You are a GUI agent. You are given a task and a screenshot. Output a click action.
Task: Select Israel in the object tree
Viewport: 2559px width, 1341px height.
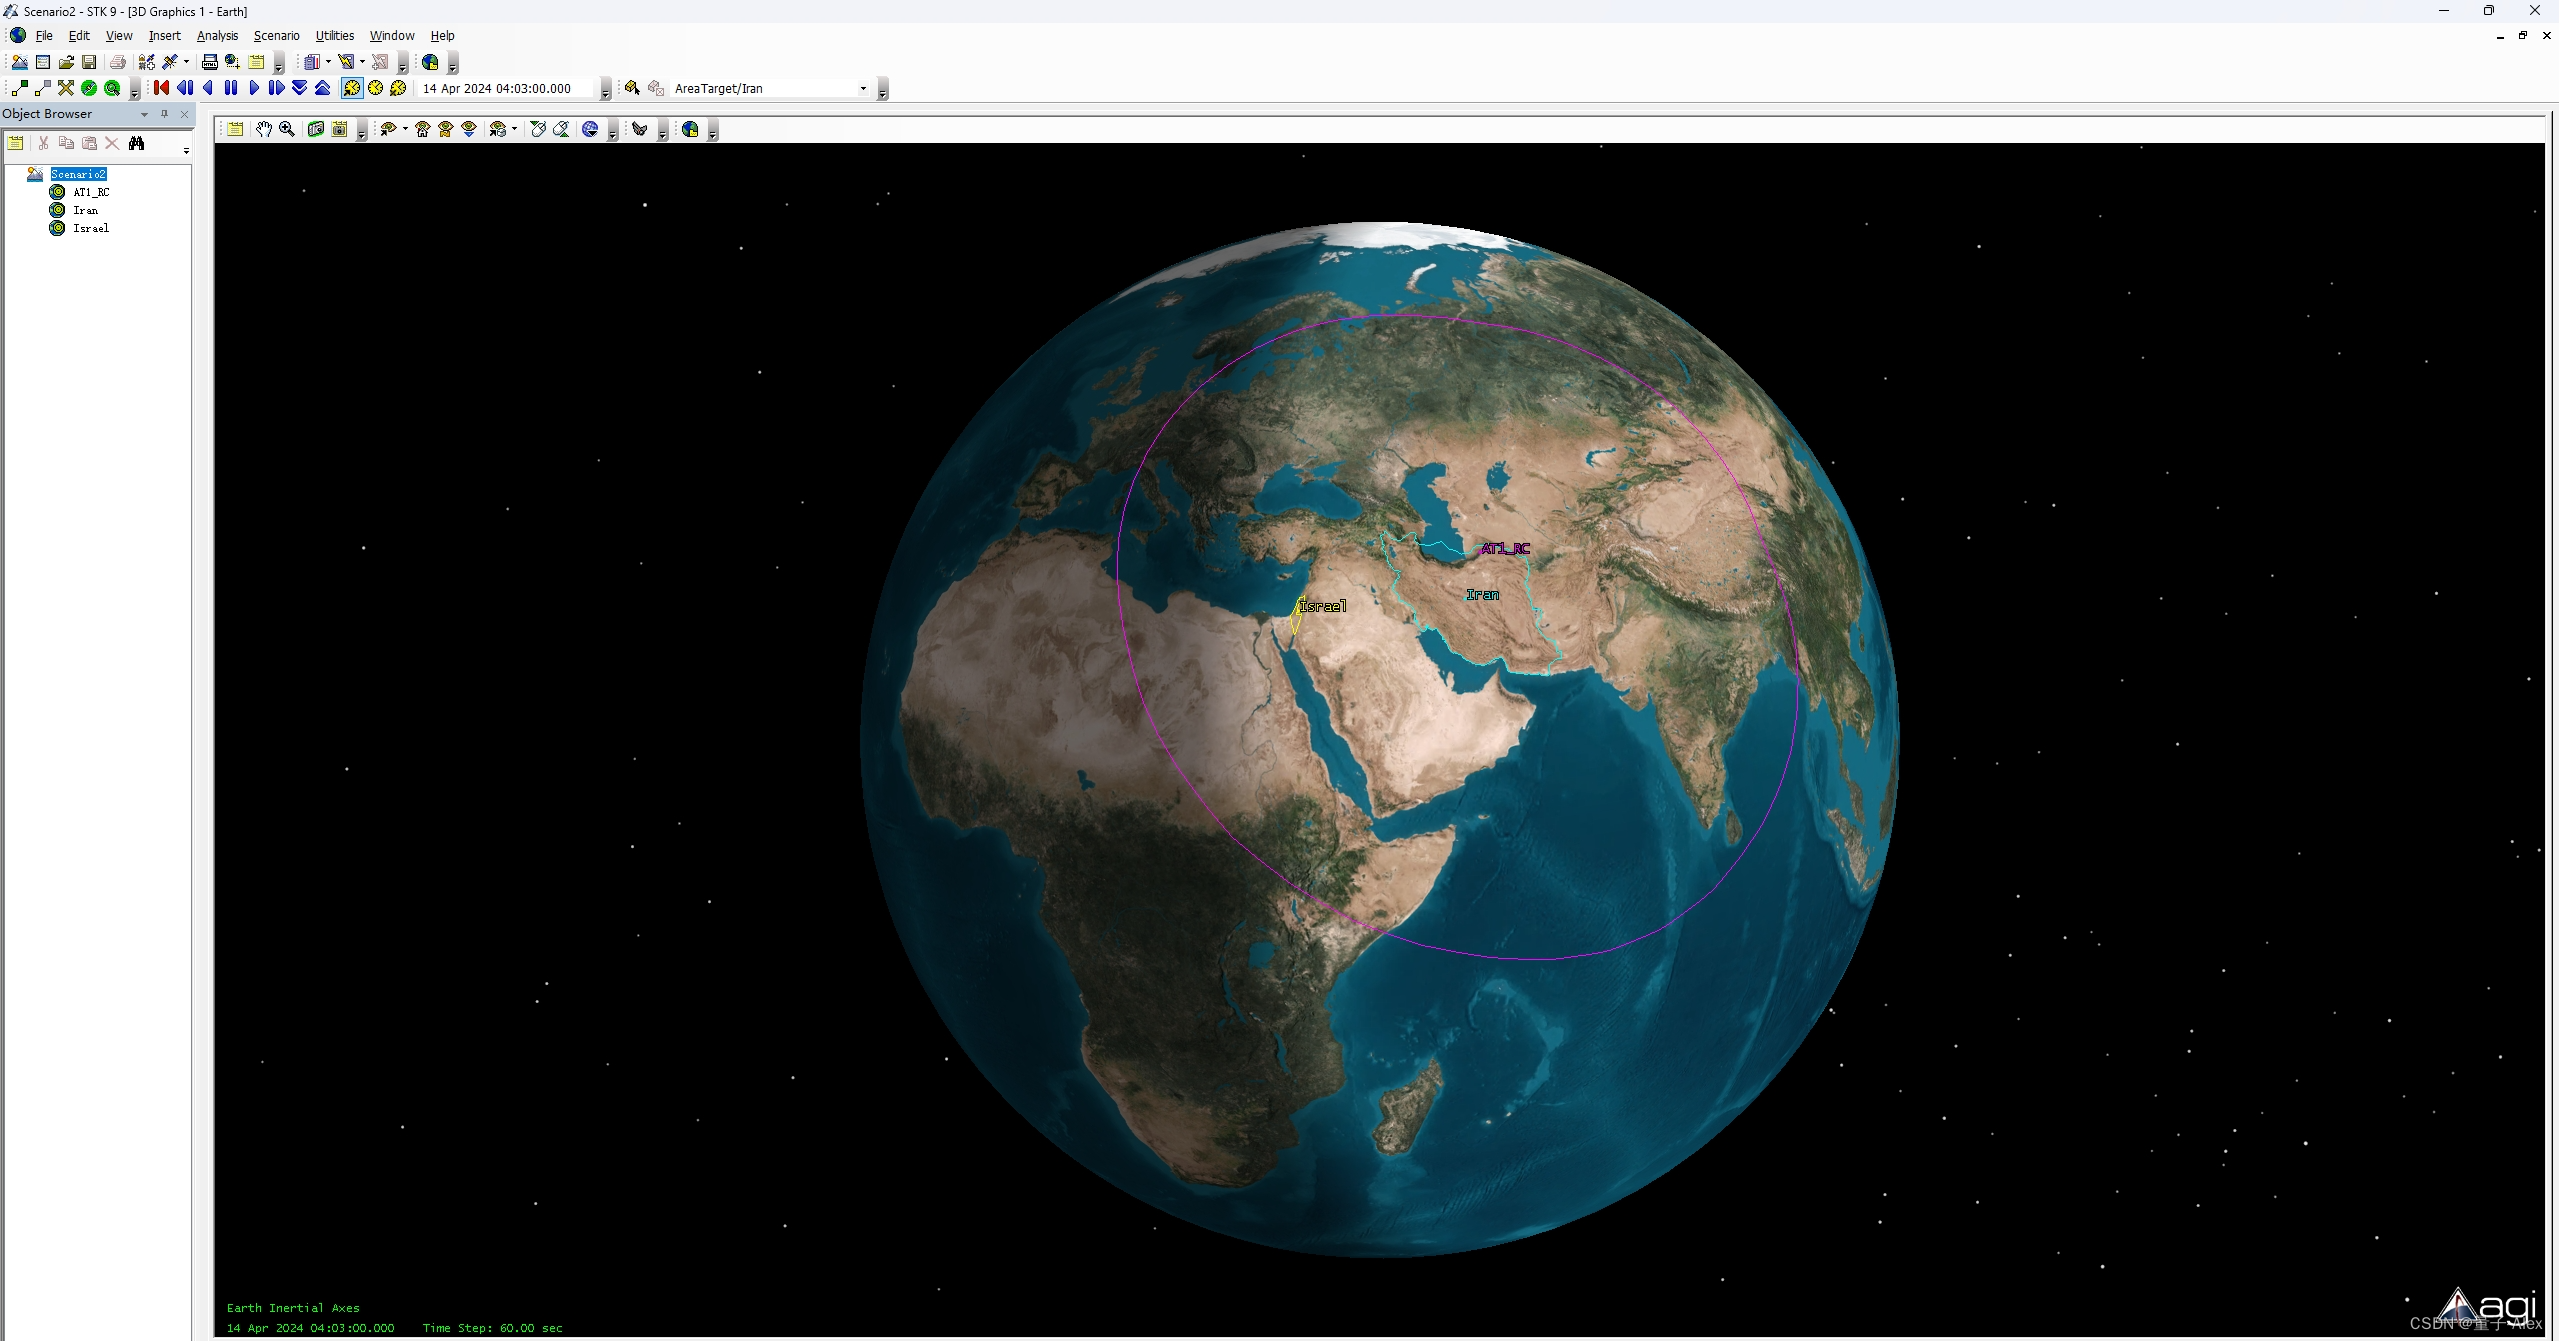(91, 228)
